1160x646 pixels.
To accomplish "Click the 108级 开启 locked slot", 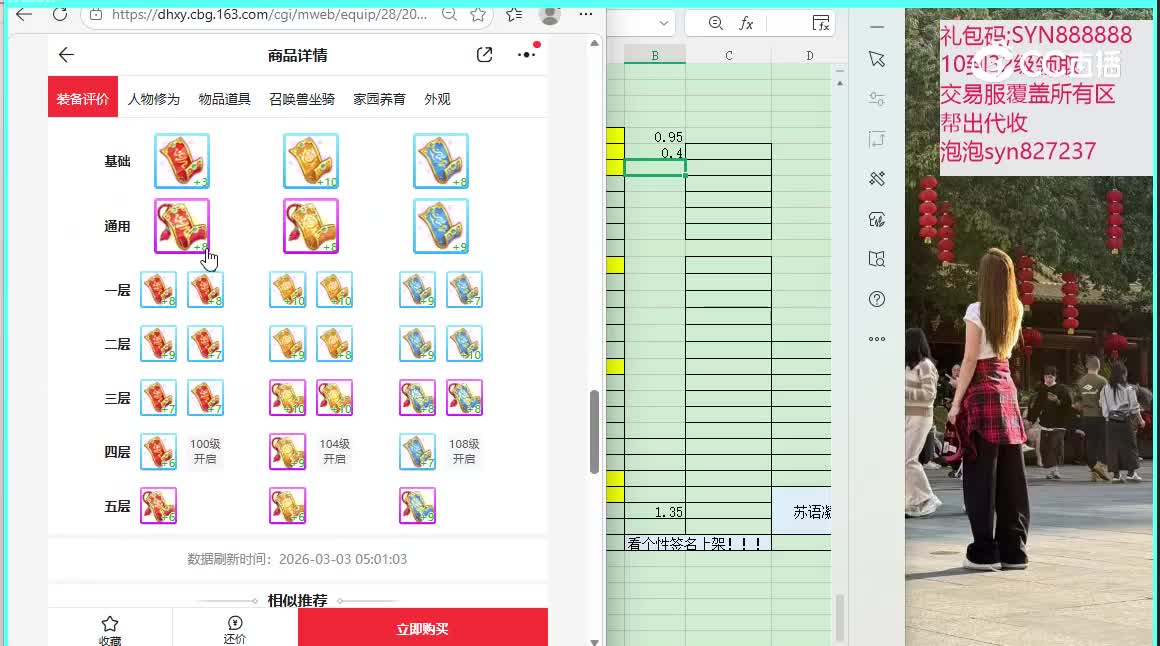I will point(464,451).
